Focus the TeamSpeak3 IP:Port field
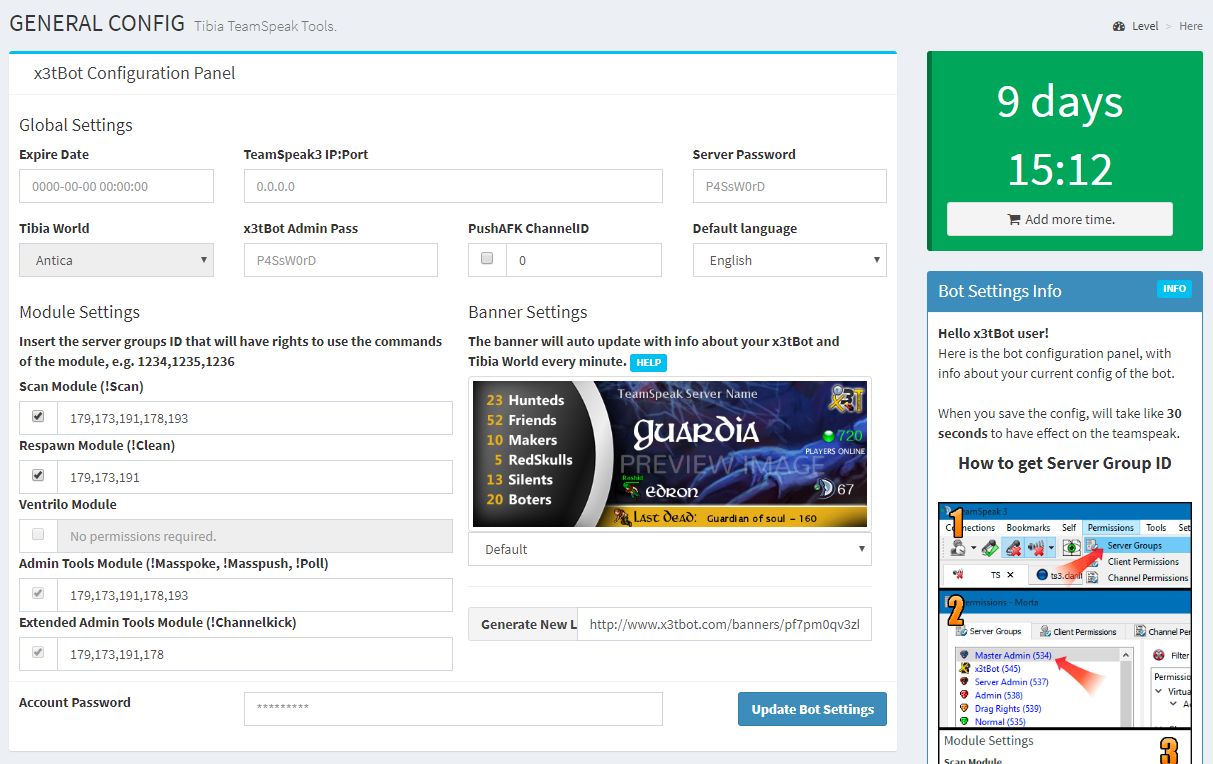Image resolution: width=1213 pixels, height=764 pixels. (453, 186)
